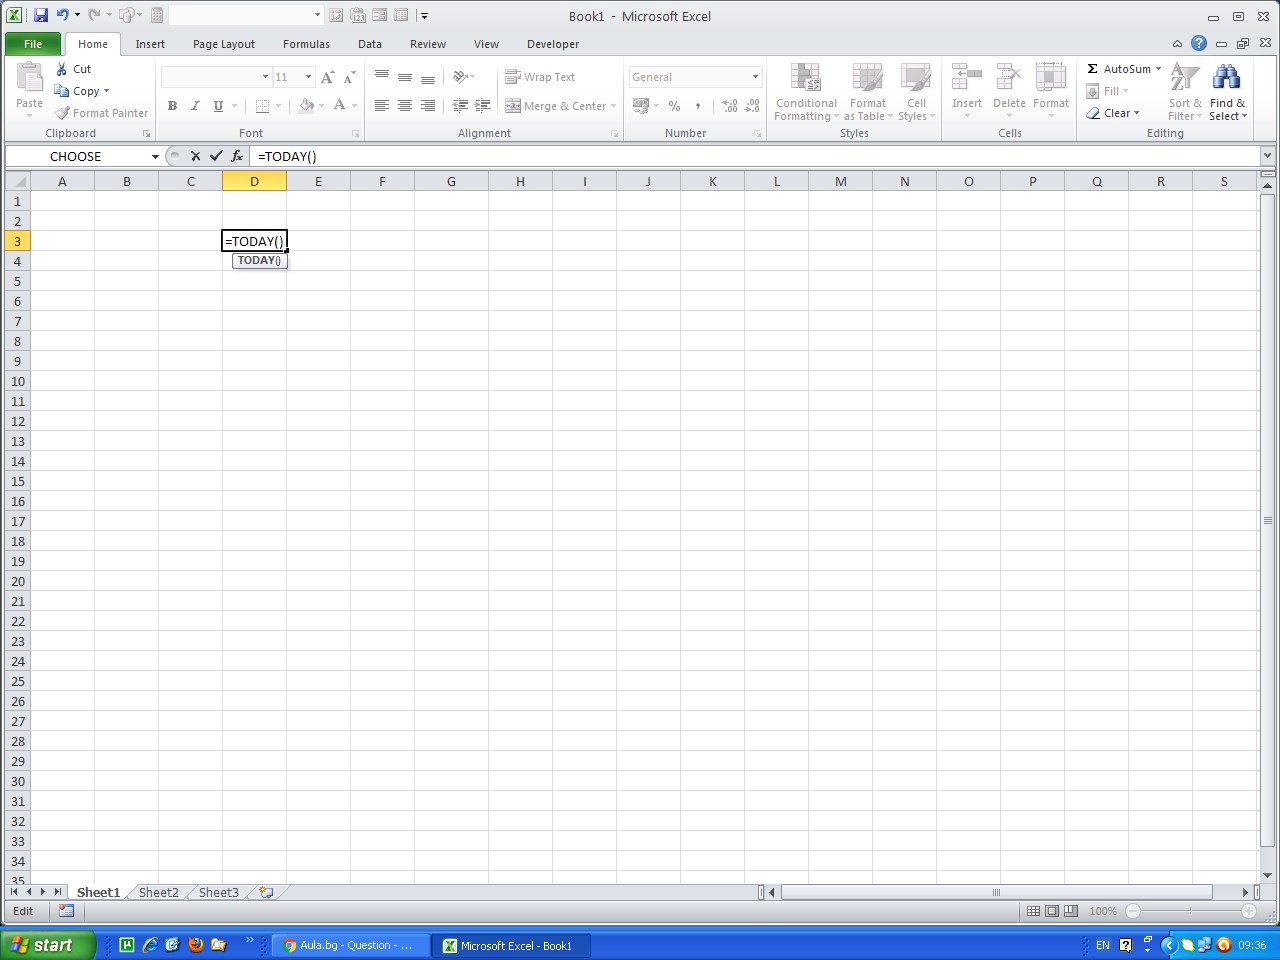Open the File menu tab
This screenshot has width=1280, height=960.
(33, 44)
